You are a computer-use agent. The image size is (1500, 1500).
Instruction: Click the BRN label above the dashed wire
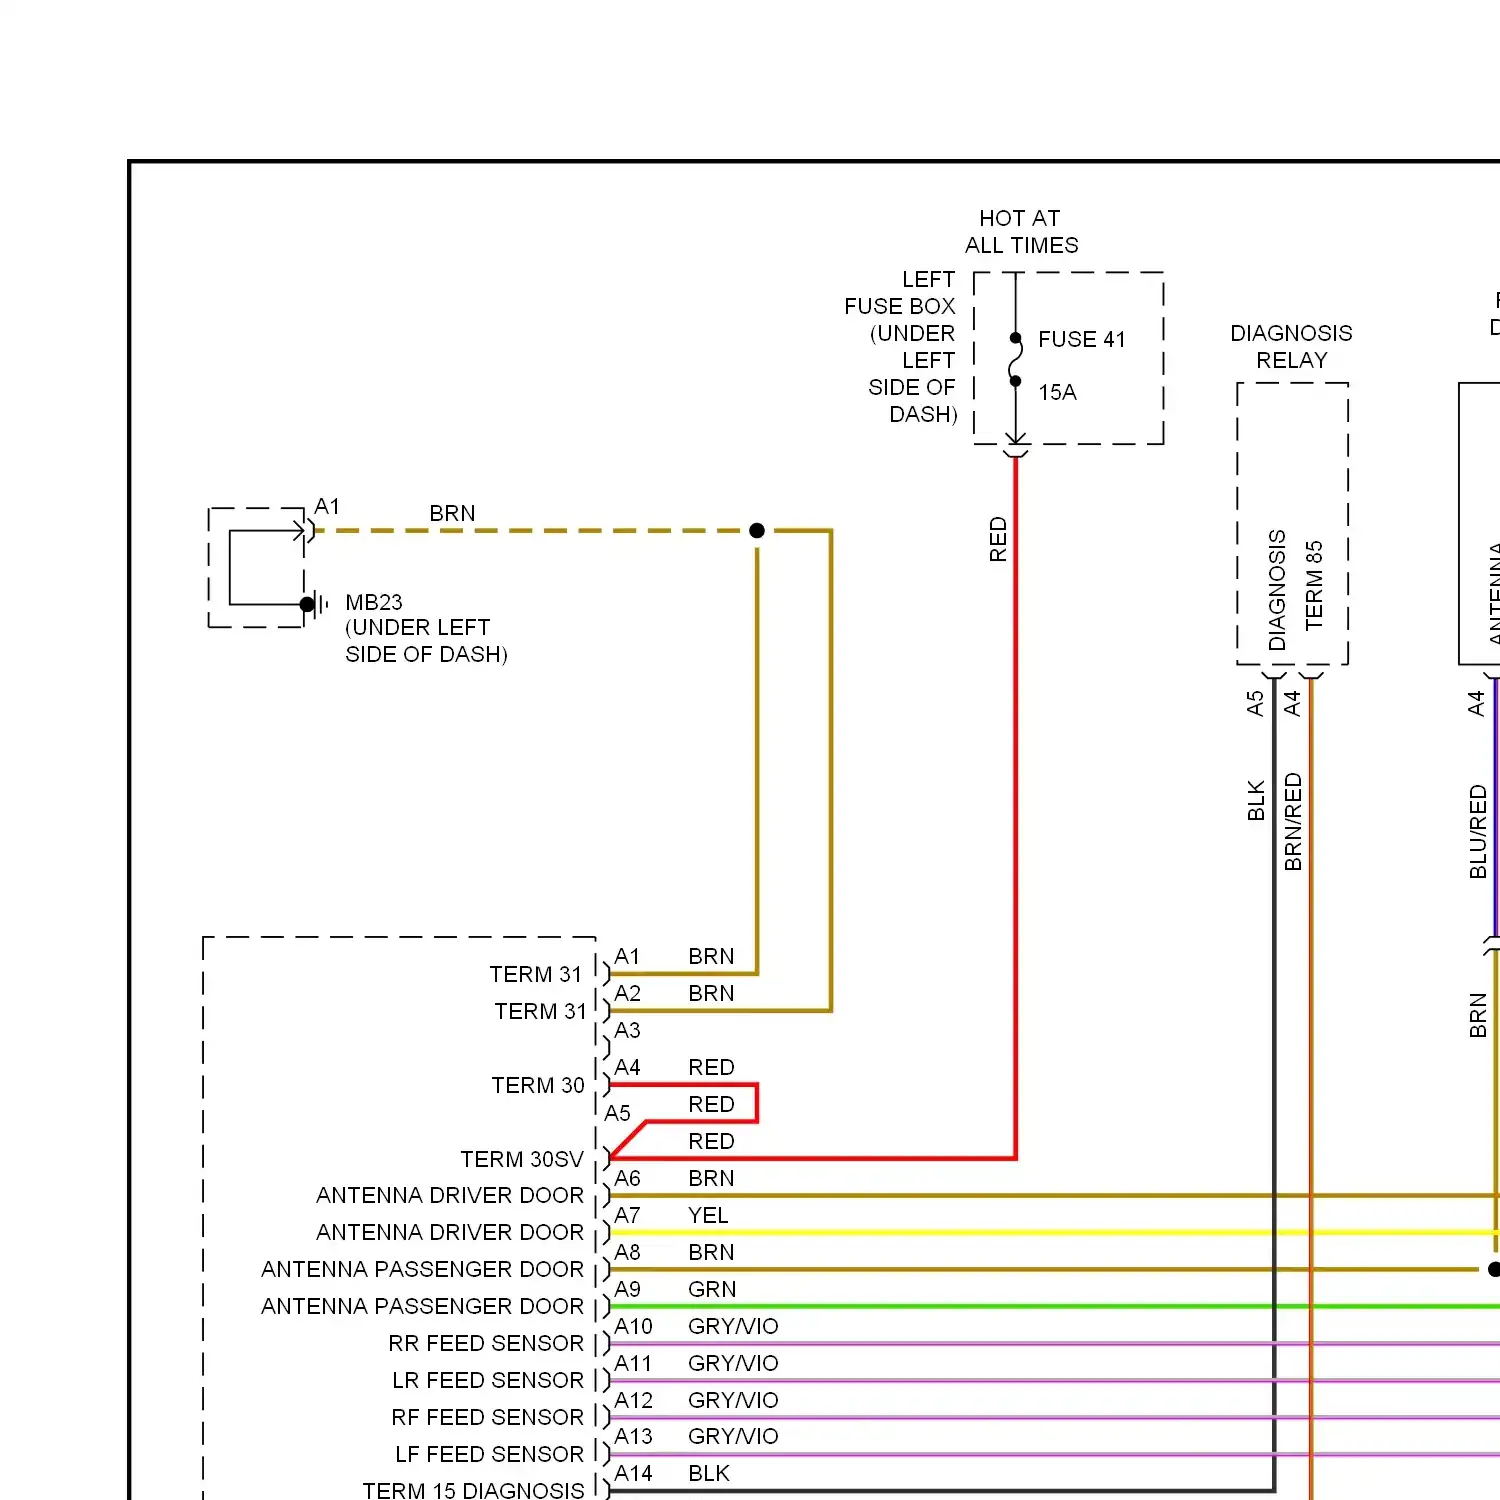point(452,514)
